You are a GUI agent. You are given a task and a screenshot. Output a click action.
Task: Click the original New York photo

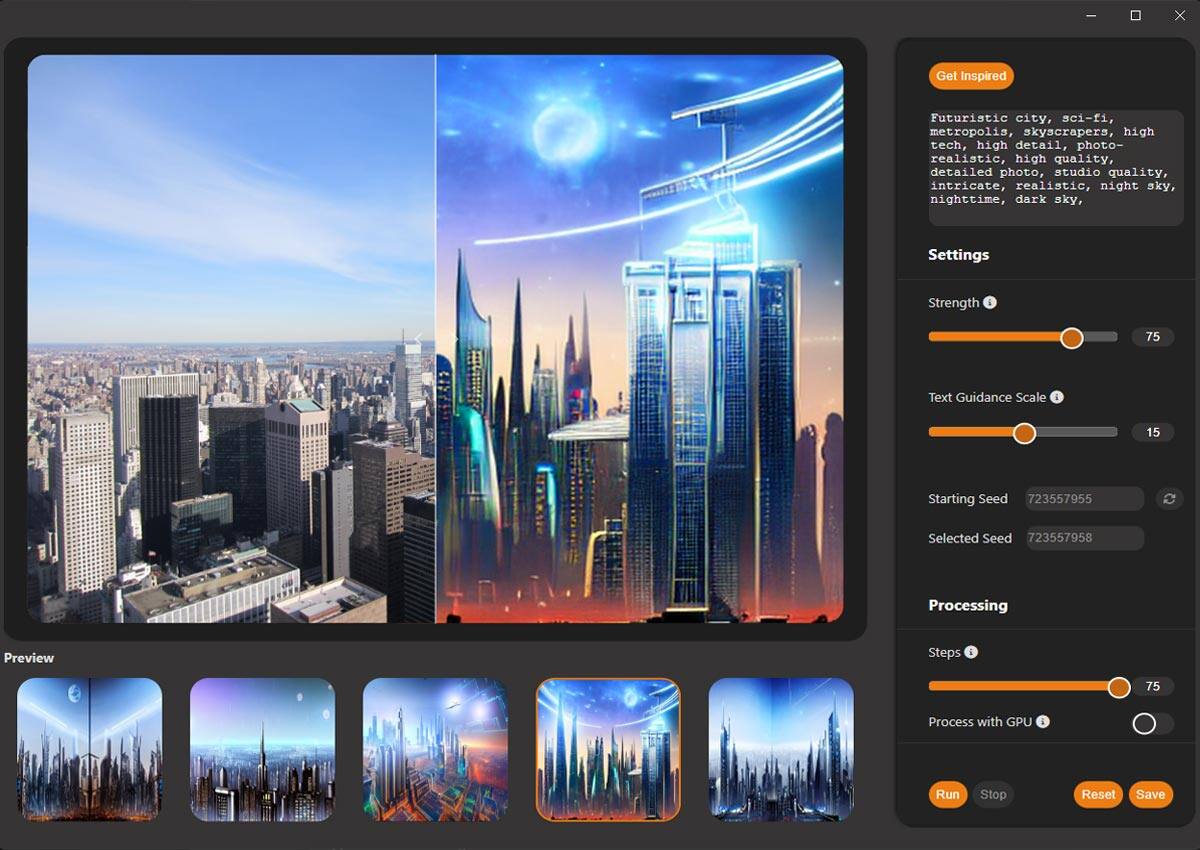point(231,339)
